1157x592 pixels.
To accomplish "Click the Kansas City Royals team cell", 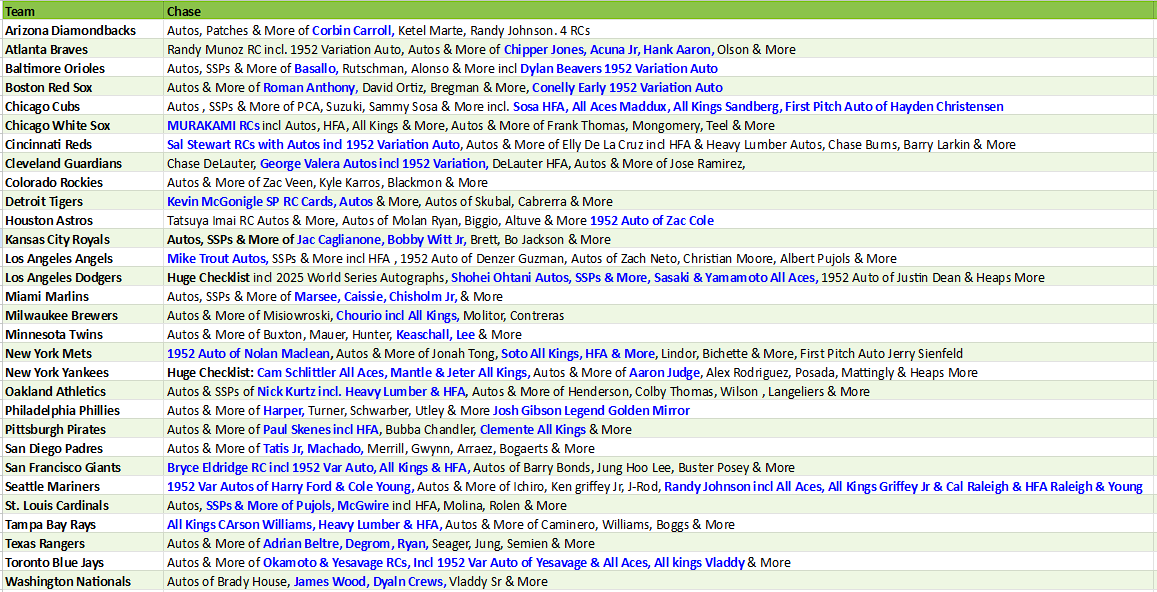I will (x=82, y=239).
